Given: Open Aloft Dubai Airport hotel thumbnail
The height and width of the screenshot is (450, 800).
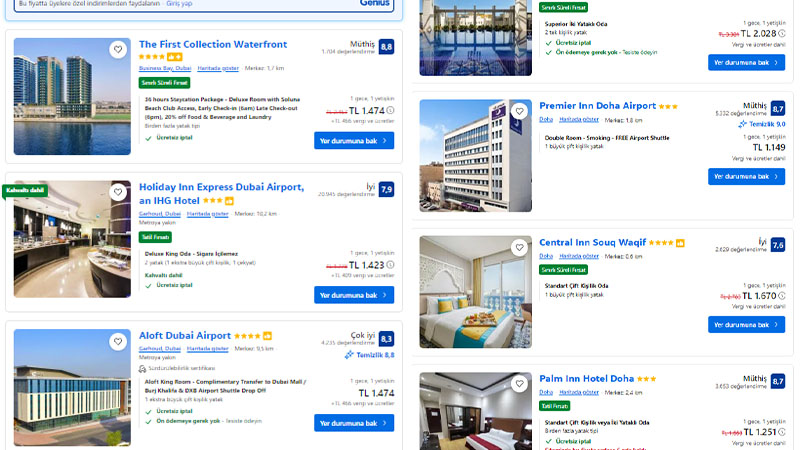Looking at the screenshot, I should 72,387.
